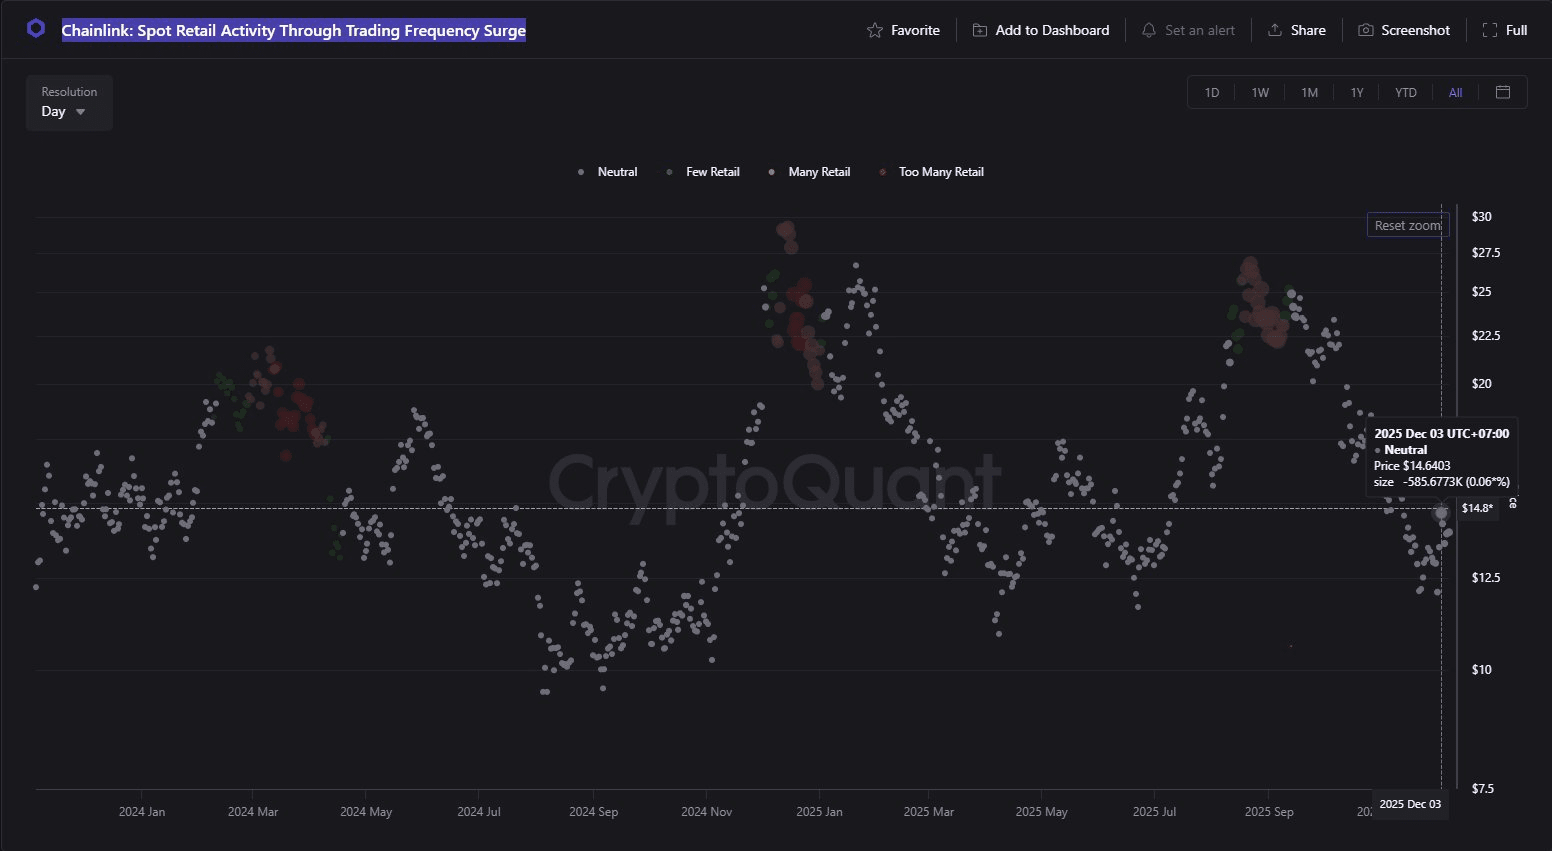Click the Favorite label text
This screenshot has width=1552, height=851.
click(915, 30)
